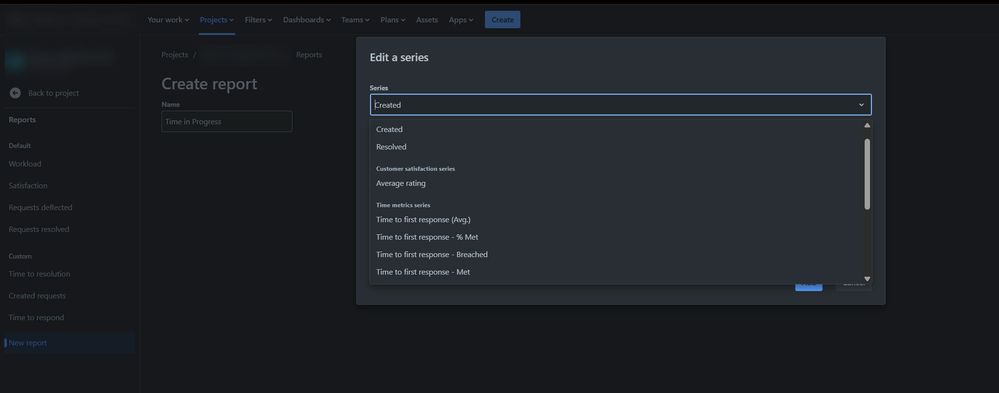Click the blue Create button

point(503,20)
